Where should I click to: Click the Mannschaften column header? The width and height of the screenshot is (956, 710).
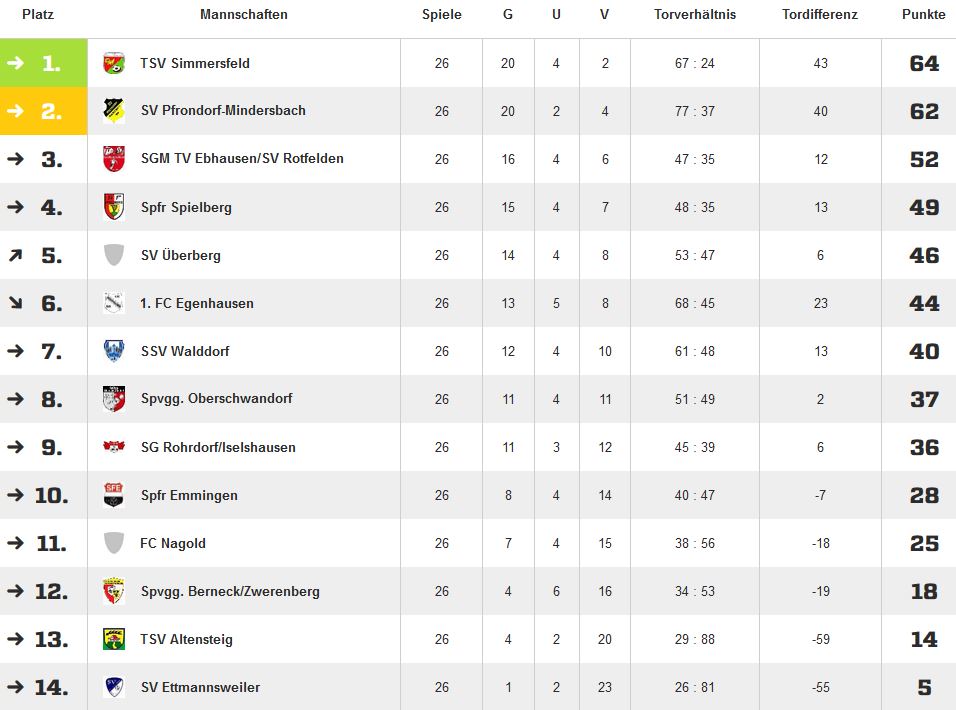pyautogui.click(x=244, y=15)
